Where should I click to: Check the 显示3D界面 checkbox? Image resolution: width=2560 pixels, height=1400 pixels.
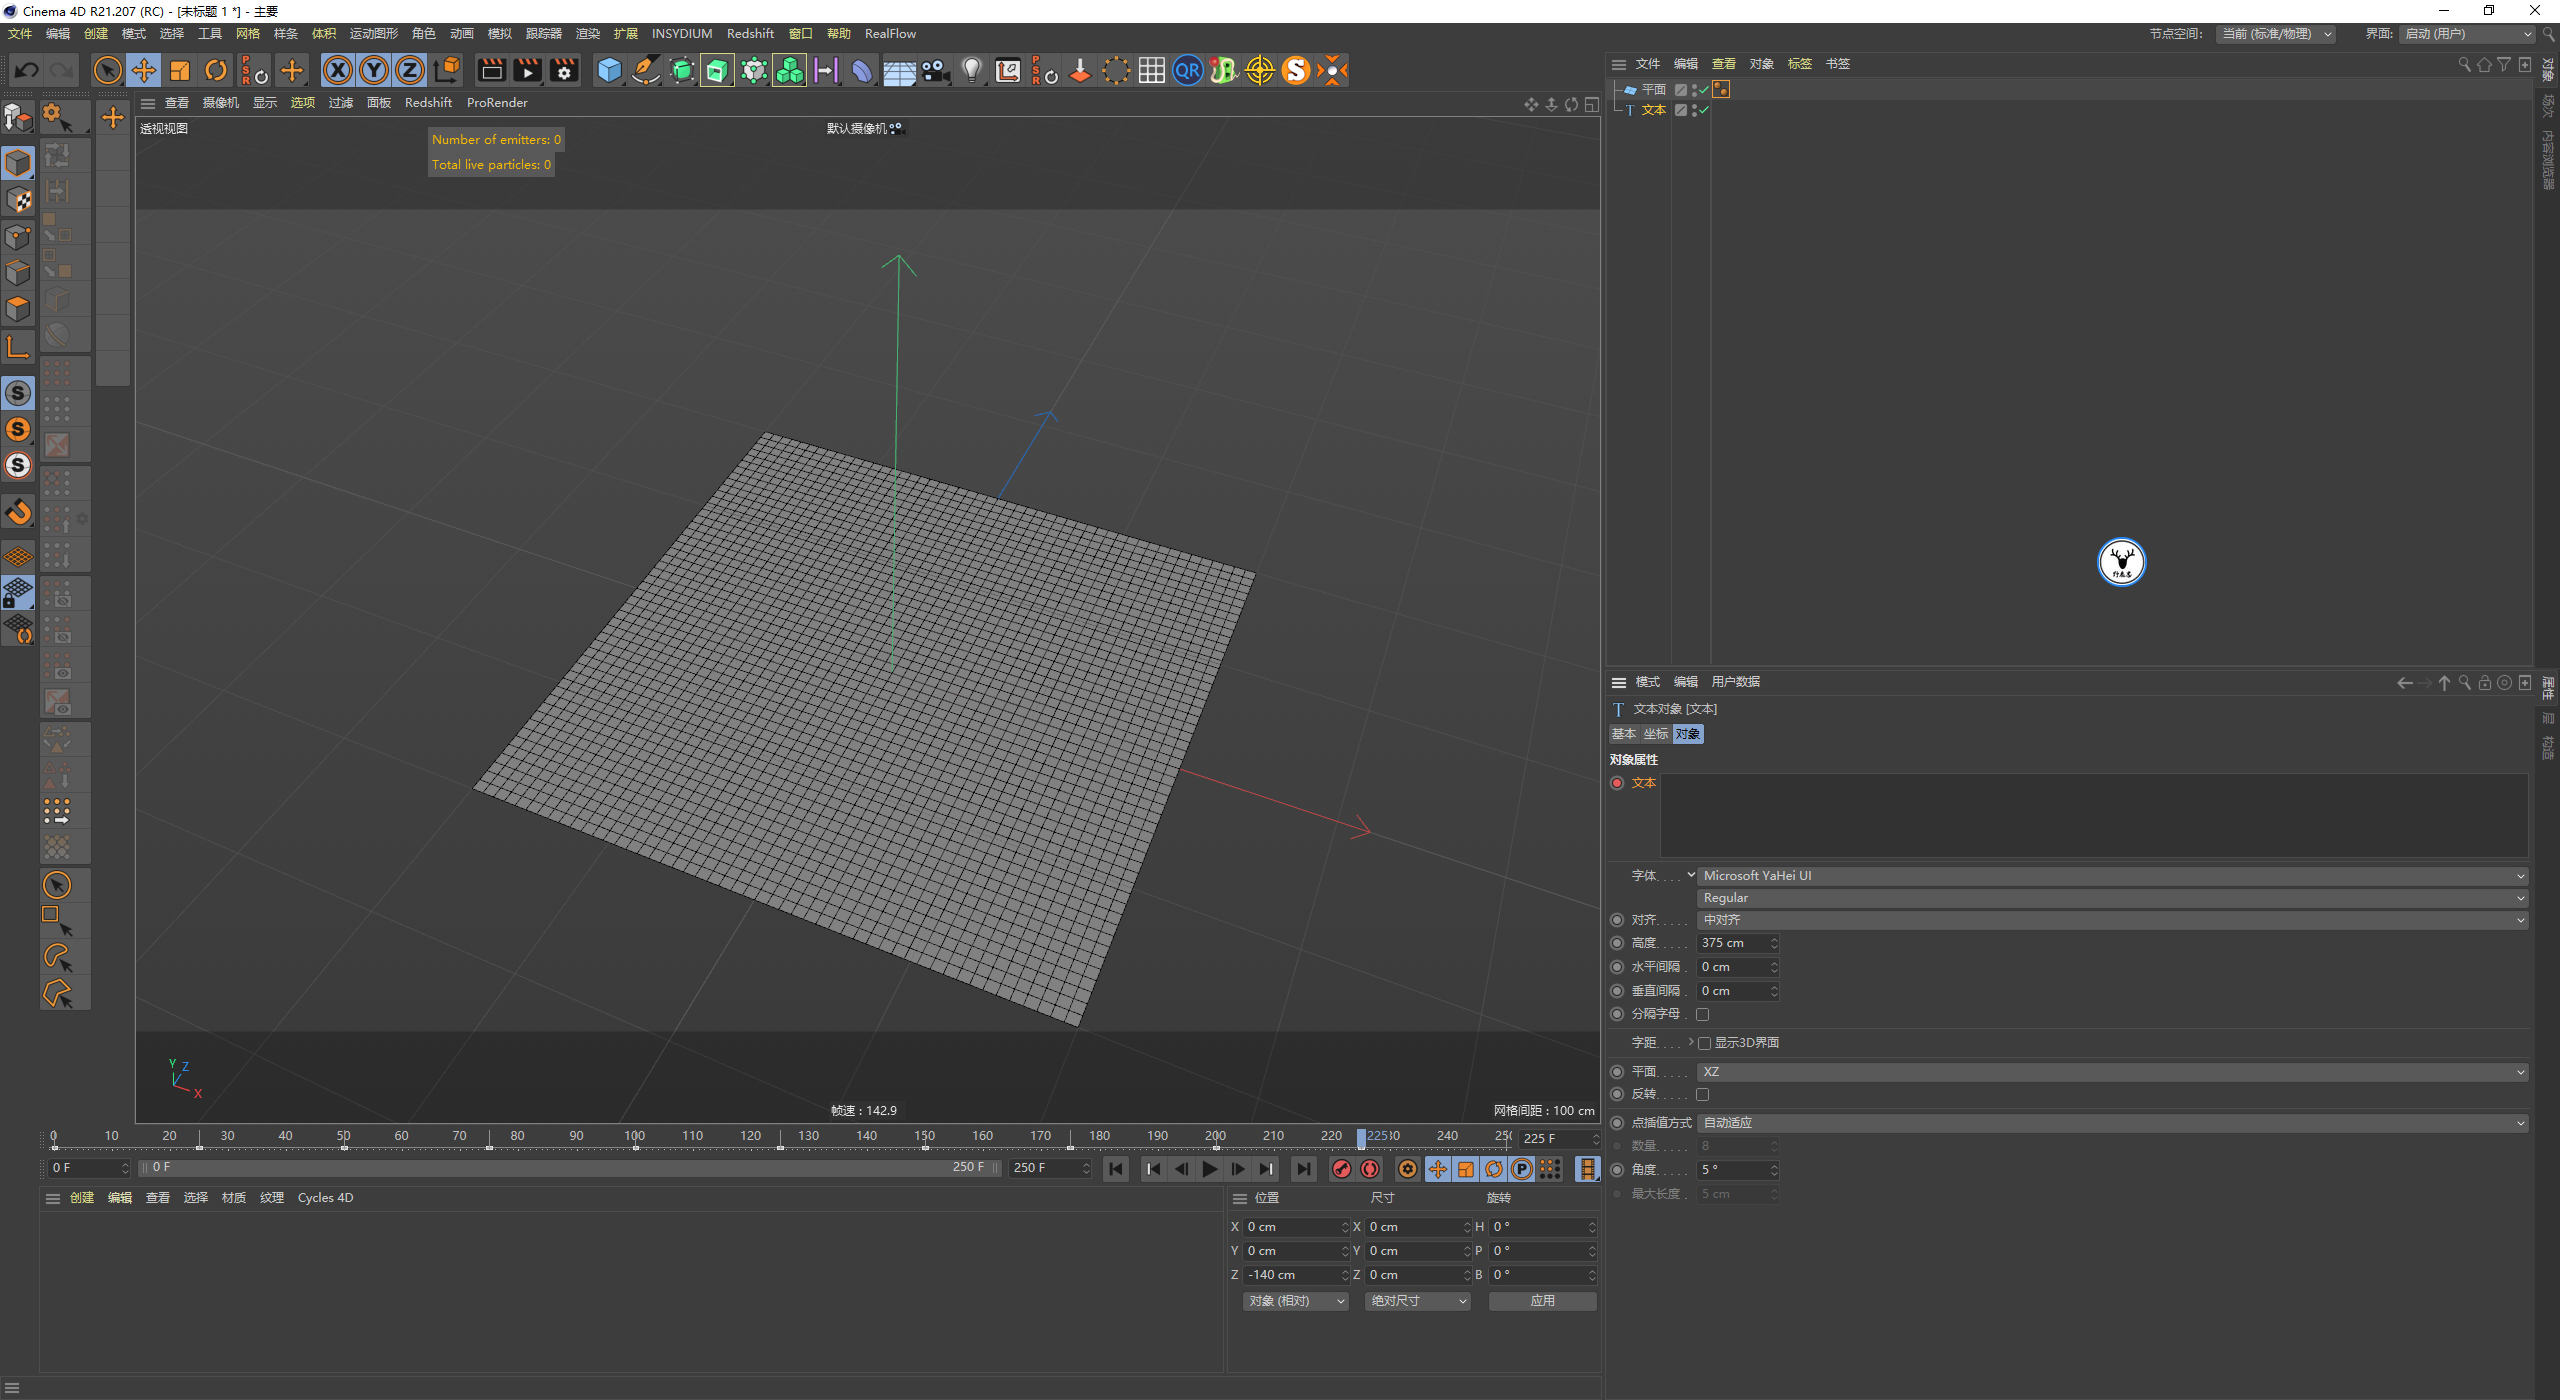(1704, 1043)
